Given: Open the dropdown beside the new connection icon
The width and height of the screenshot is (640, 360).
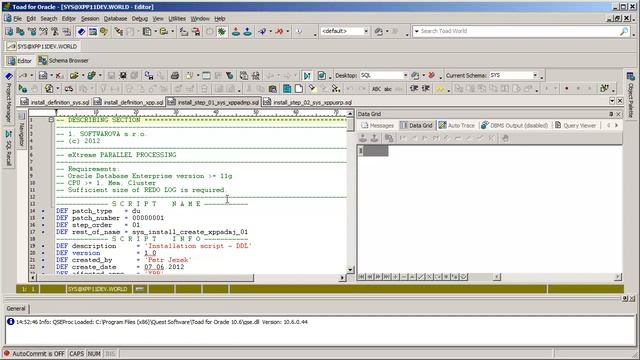Looking at the screenshot, I should [x=270, y=31].
